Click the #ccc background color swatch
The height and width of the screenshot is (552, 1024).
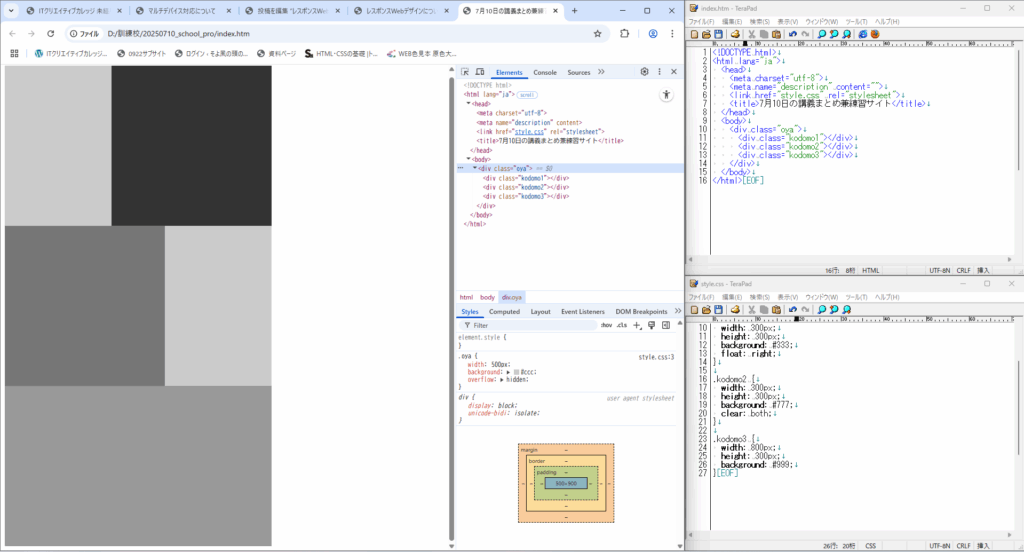[516, 371]
